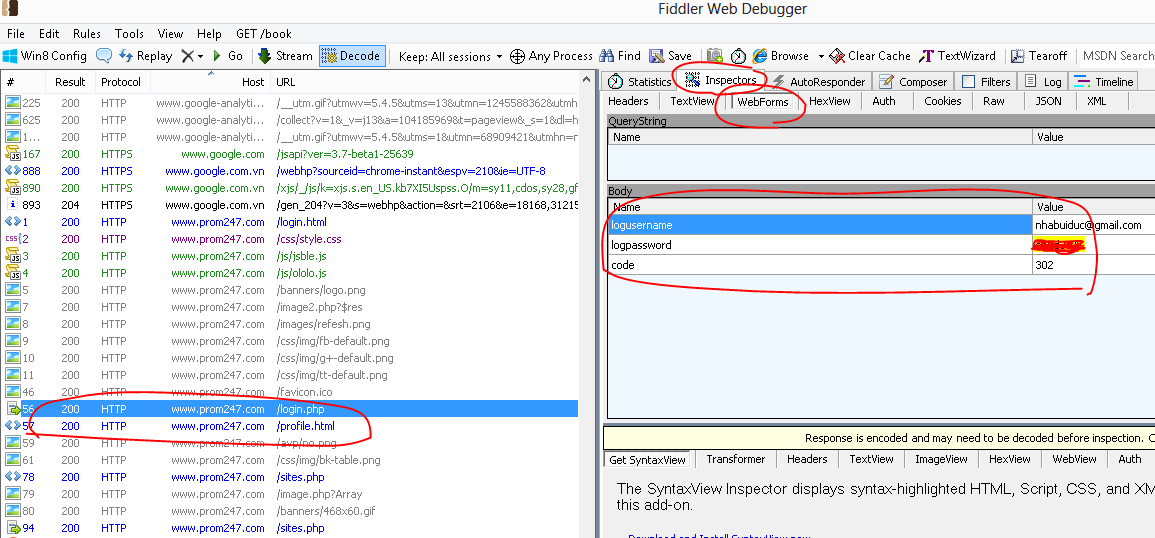Open the Help menu
The image size is (1155, 538).
point(209,34)
